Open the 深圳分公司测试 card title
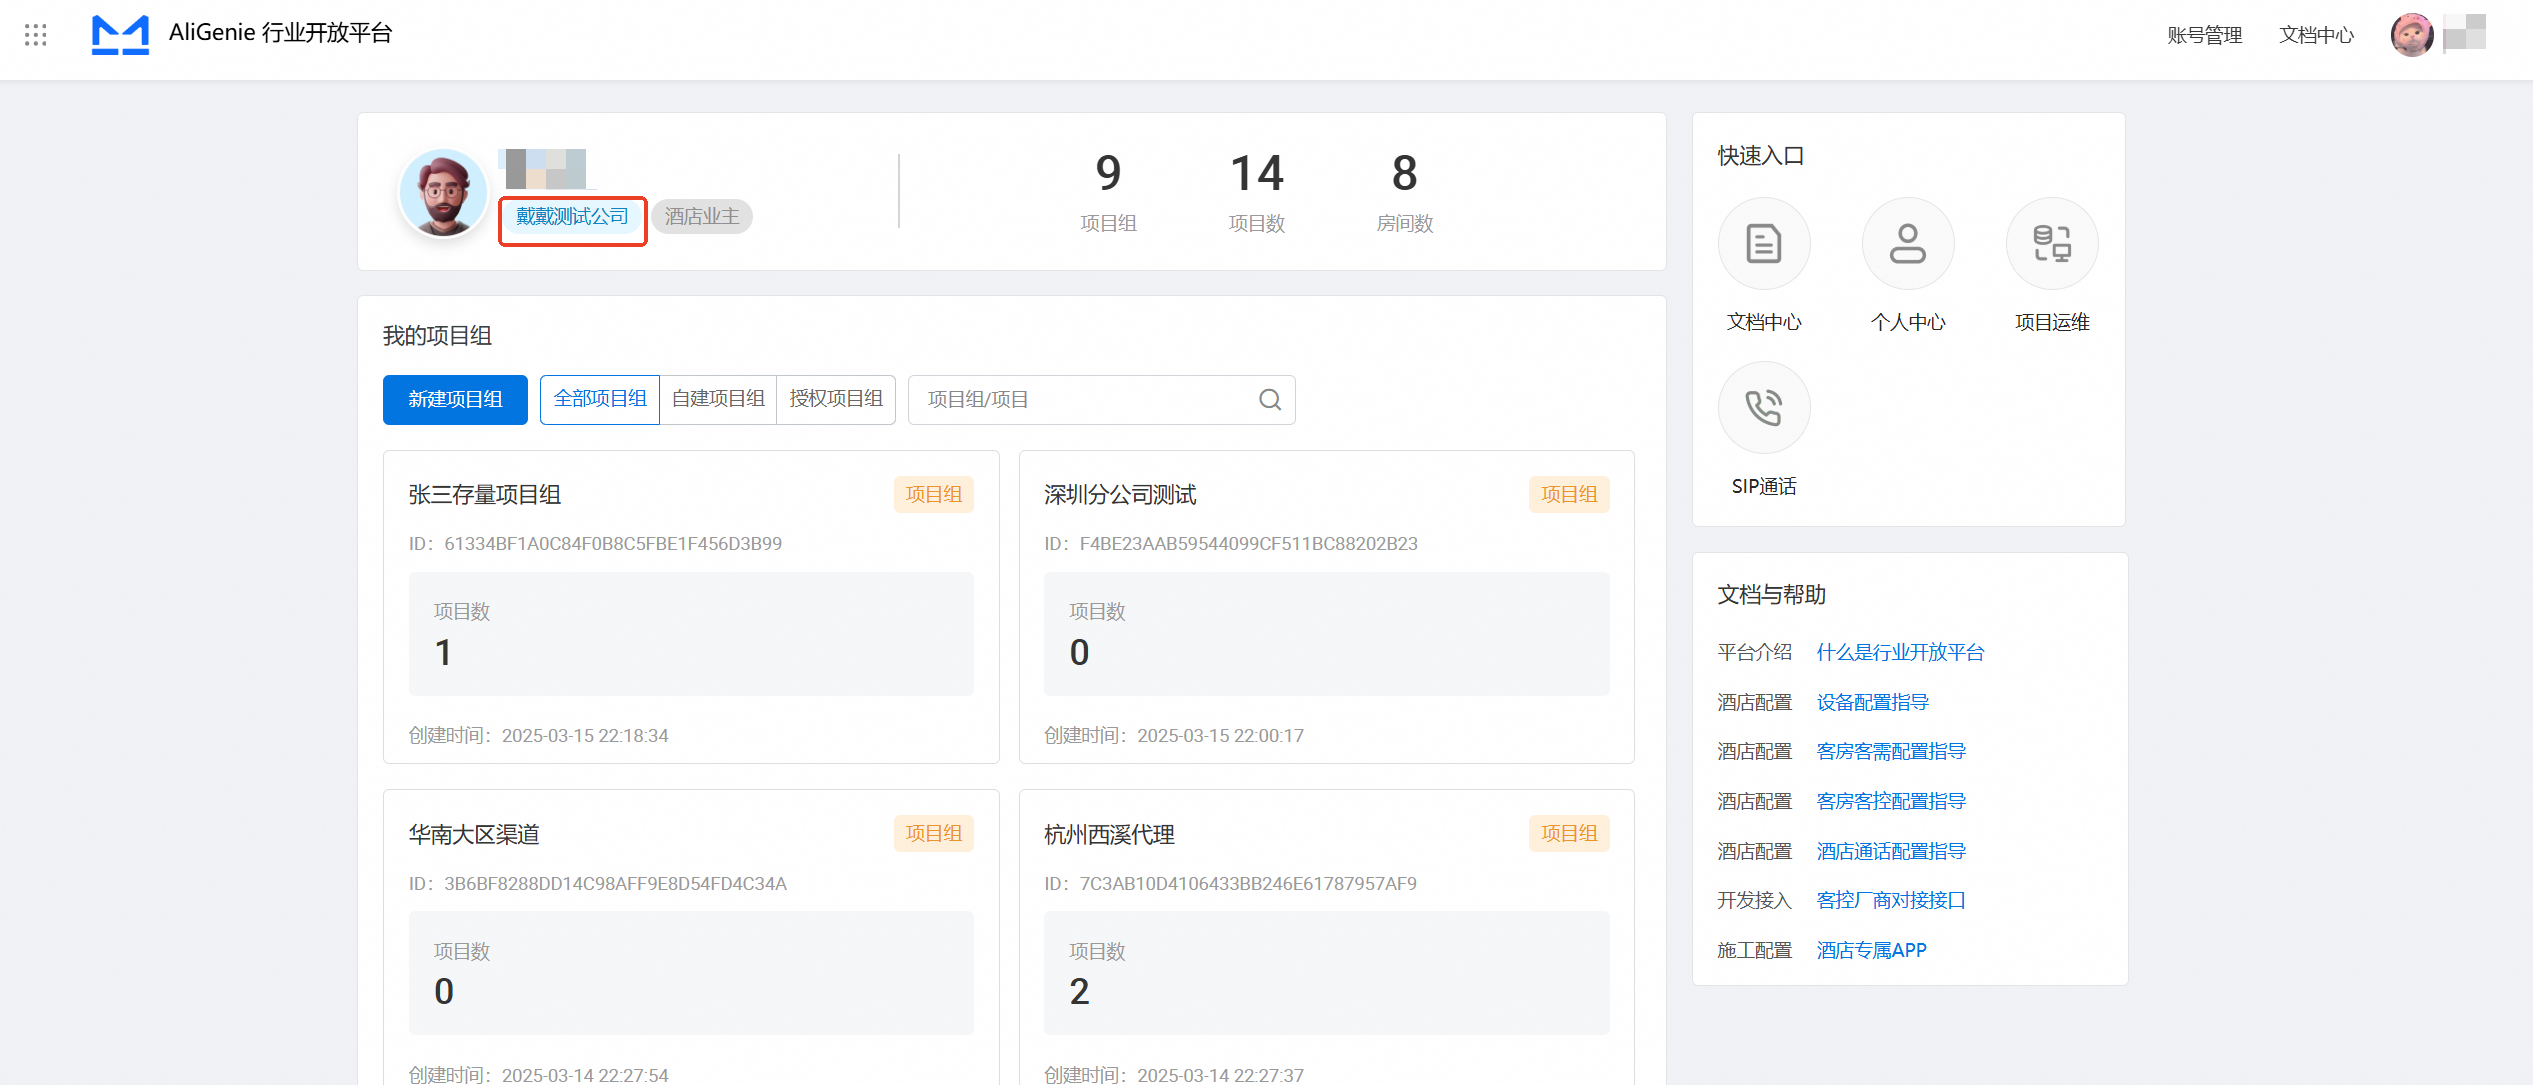 [1120, 495]
